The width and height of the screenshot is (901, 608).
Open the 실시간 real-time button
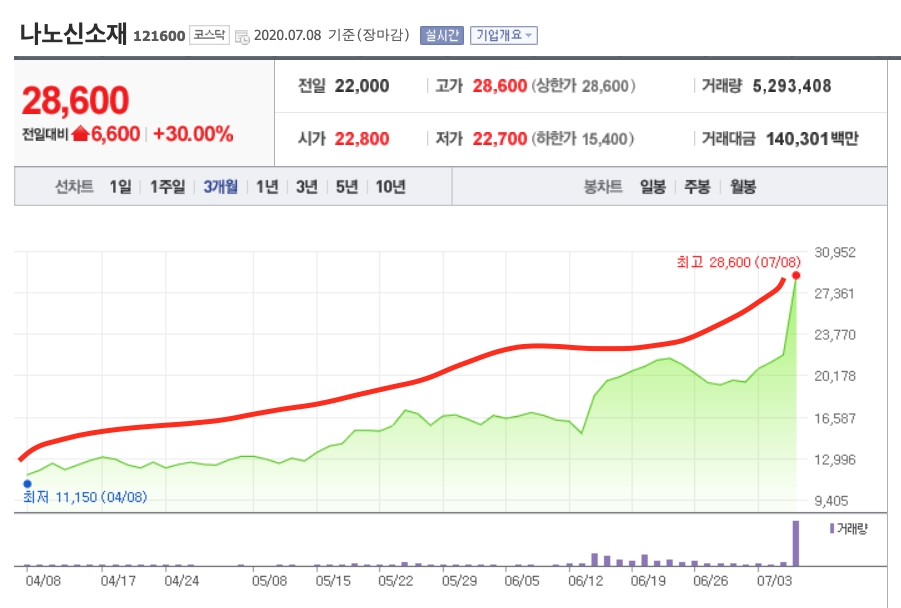tap(441, 36)
